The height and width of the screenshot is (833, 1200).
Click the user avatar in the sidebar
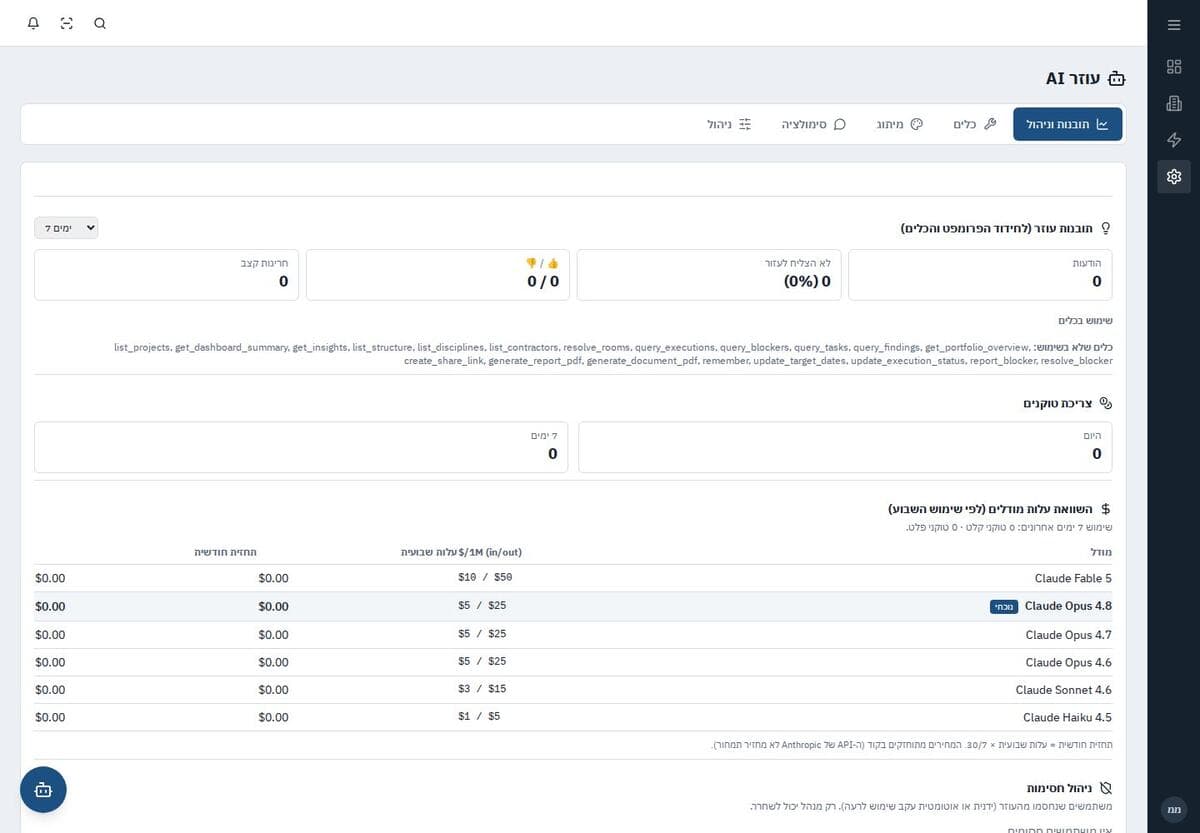pyautogui.click(x=1174, y=808)
